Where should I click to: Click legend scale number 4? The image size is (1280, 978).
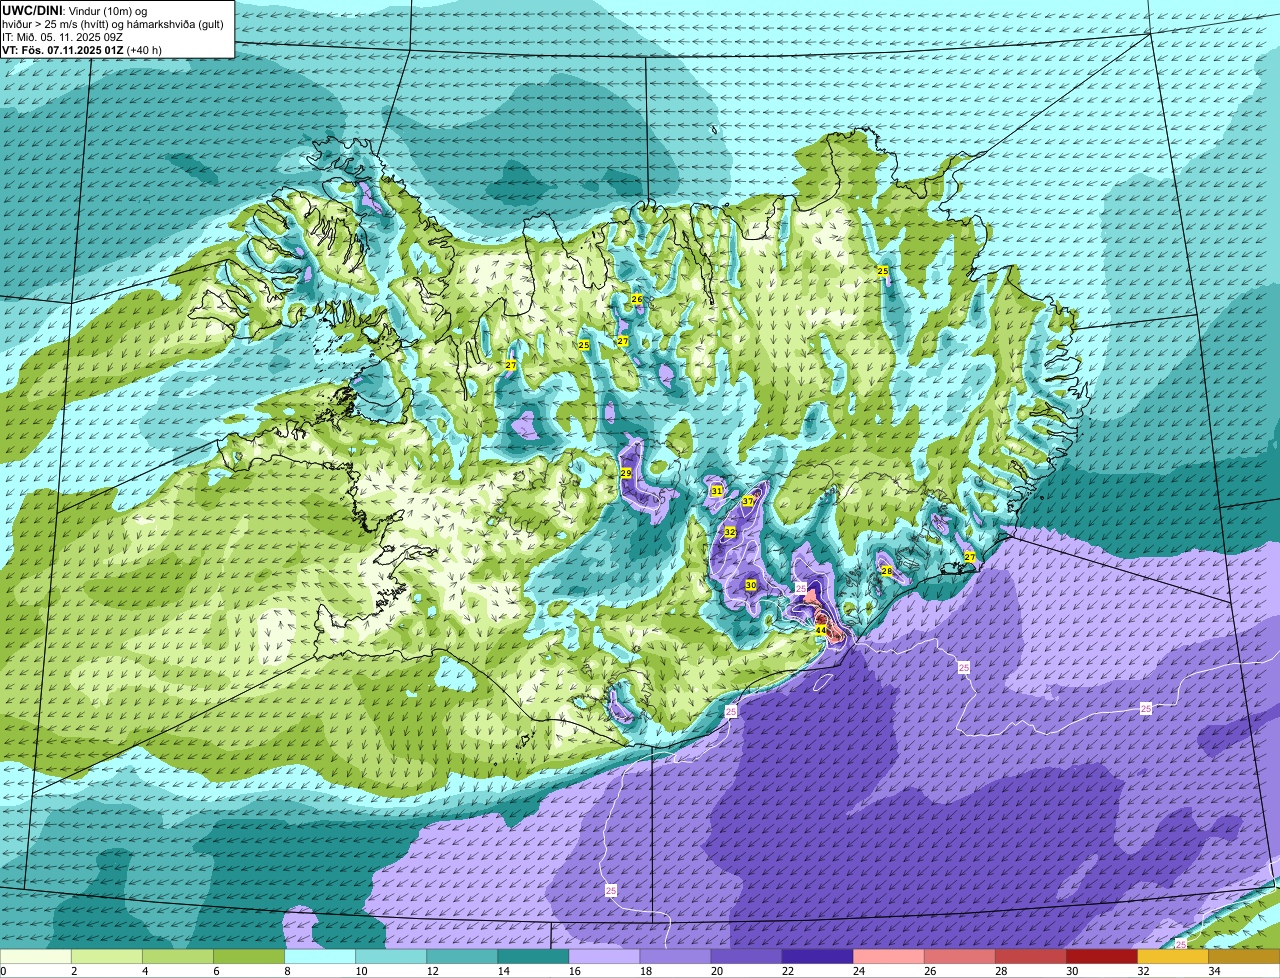point(144,971)
